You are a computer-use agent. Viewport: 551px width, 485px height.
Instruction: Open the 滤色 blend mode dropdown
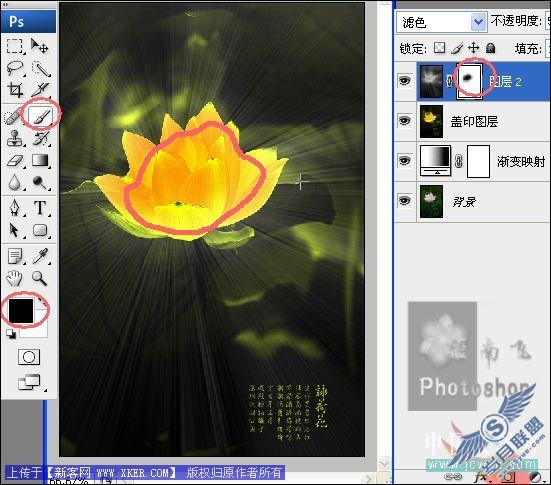coord(441,22)
